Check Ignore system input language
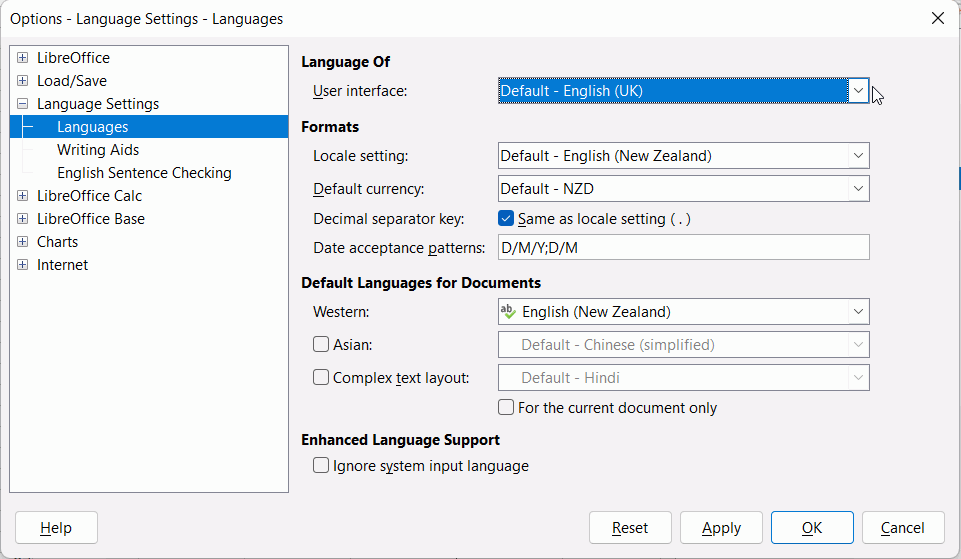The width and height of the screenshot is (961, 559). click(x=321, y=465)
